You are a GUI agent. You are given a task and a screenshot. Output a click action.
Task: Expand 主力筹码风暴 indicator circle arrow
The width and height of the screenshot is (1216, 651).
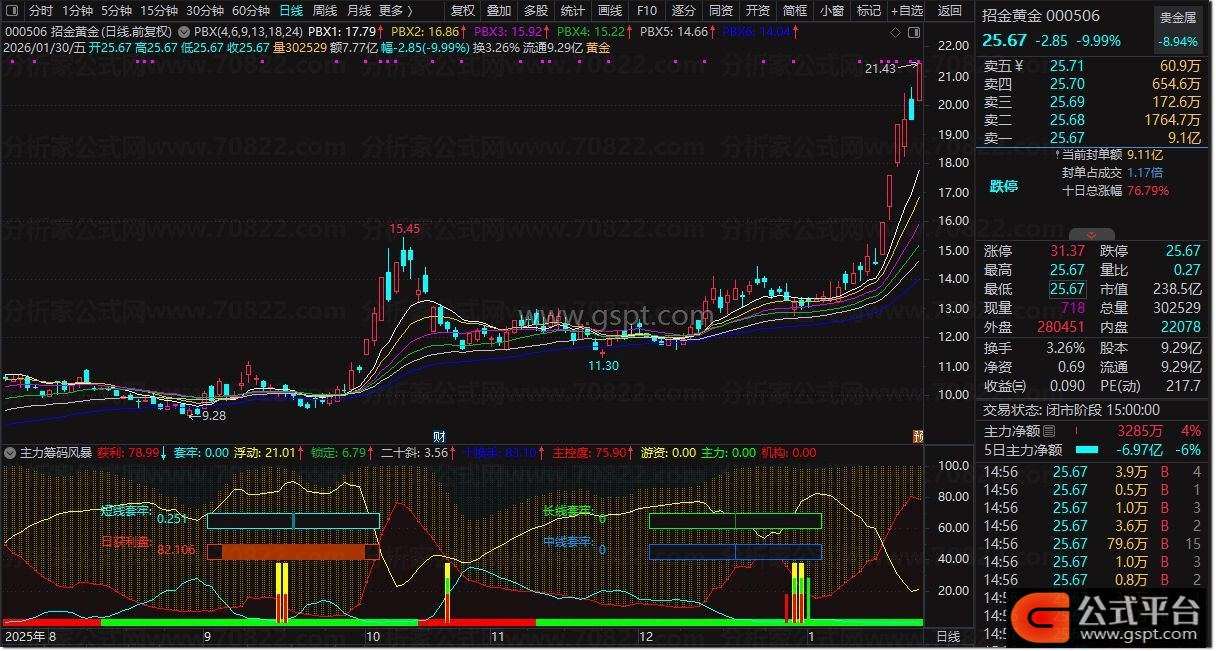click(x=10, y=453)
